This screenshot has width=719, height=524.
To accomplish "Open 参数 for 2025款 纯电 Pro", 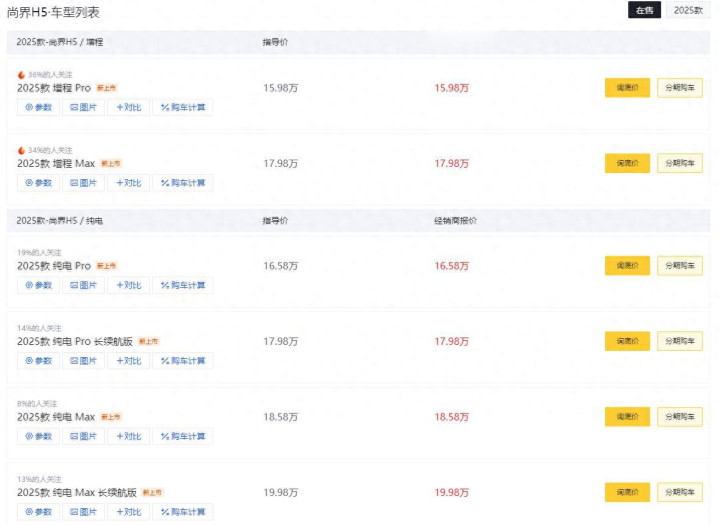I will pyautogui.click(x=38, y=285).
